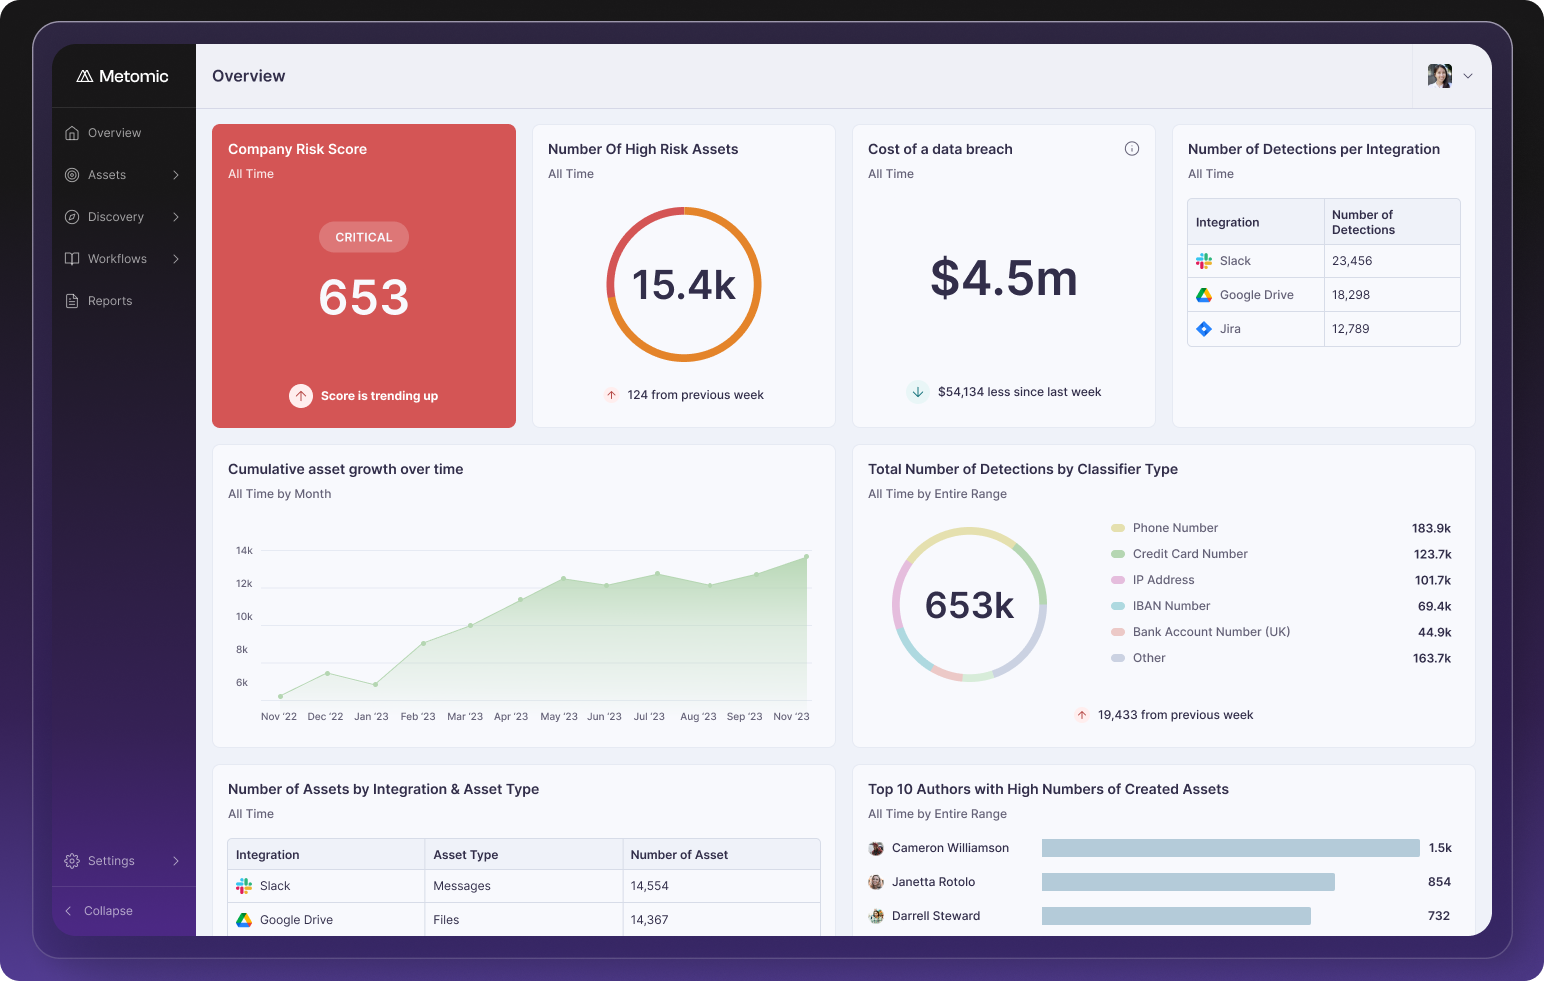Expand the Assets submenu chevron
The height and width of the screenshot is (981, 1544).
pyautogui.click(x=176, y=175)
